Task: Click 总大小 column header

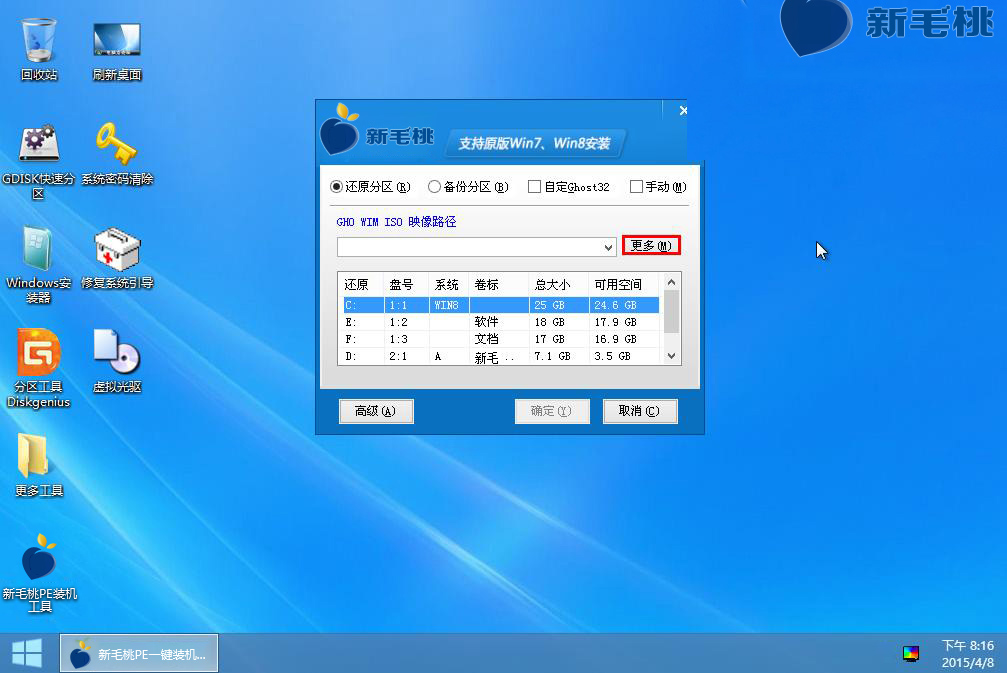Action: click(559, 284)
